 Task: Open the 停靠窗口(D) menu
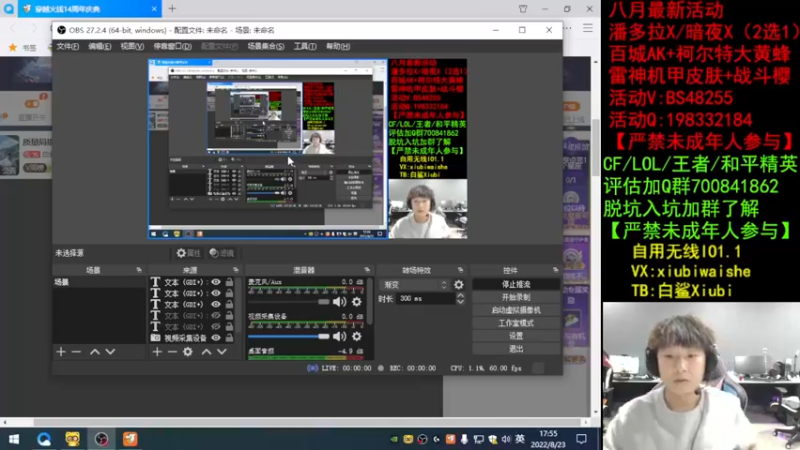point(172,46)
